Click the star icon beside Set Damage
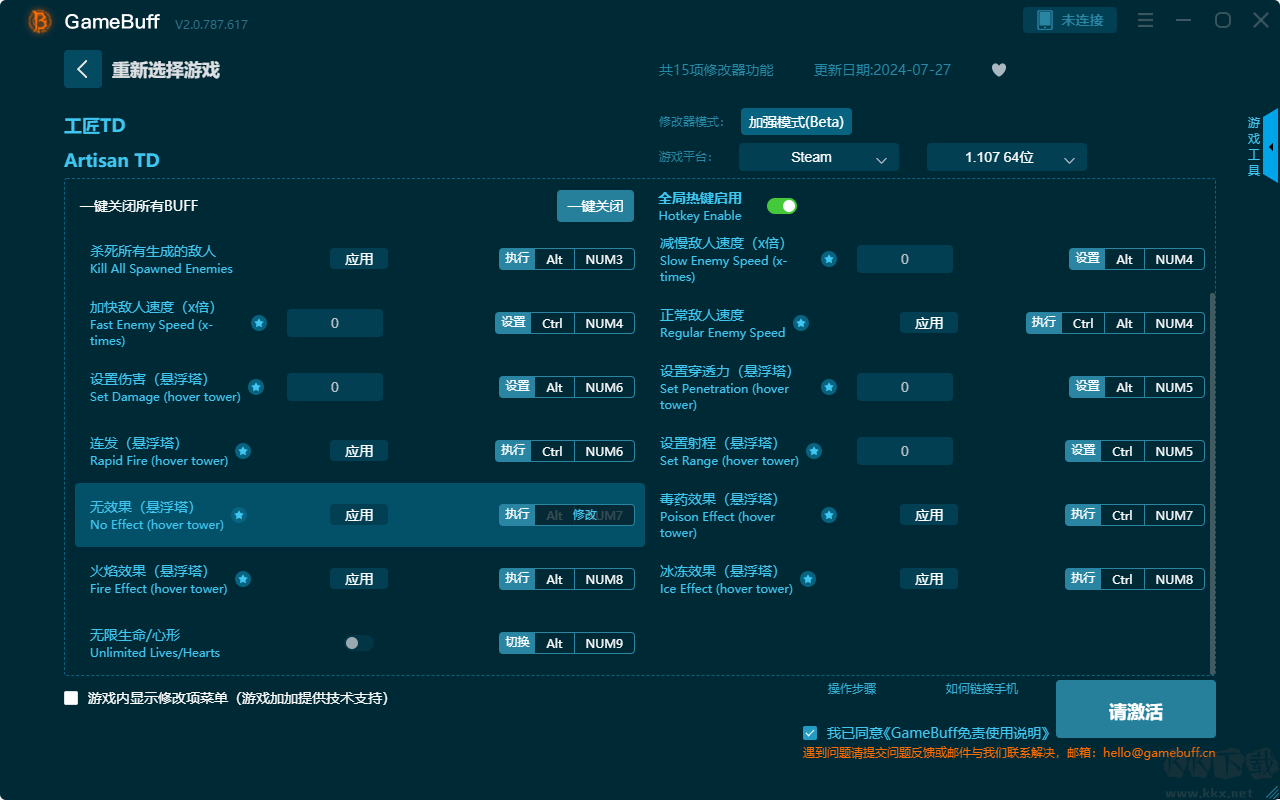The image size is (1280, 800). tap(256, 387)
